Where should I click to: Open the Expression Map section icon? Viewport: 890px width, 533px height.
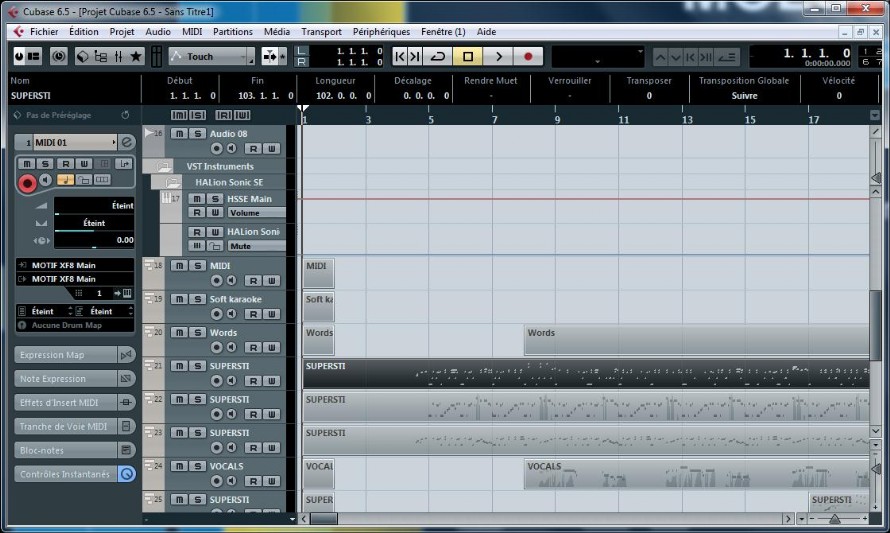(126, 355)
